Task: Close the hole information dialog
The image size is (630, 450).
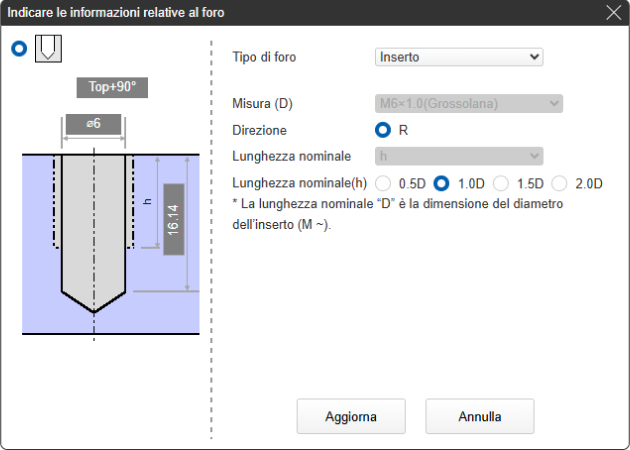Action: pos(614,13)
